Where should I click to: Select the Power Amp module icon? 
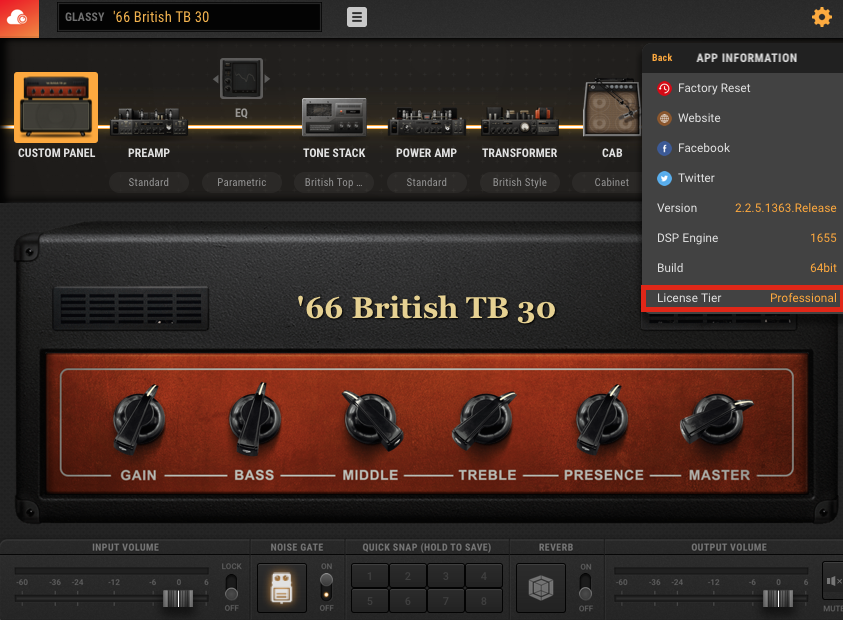(426, 121)
